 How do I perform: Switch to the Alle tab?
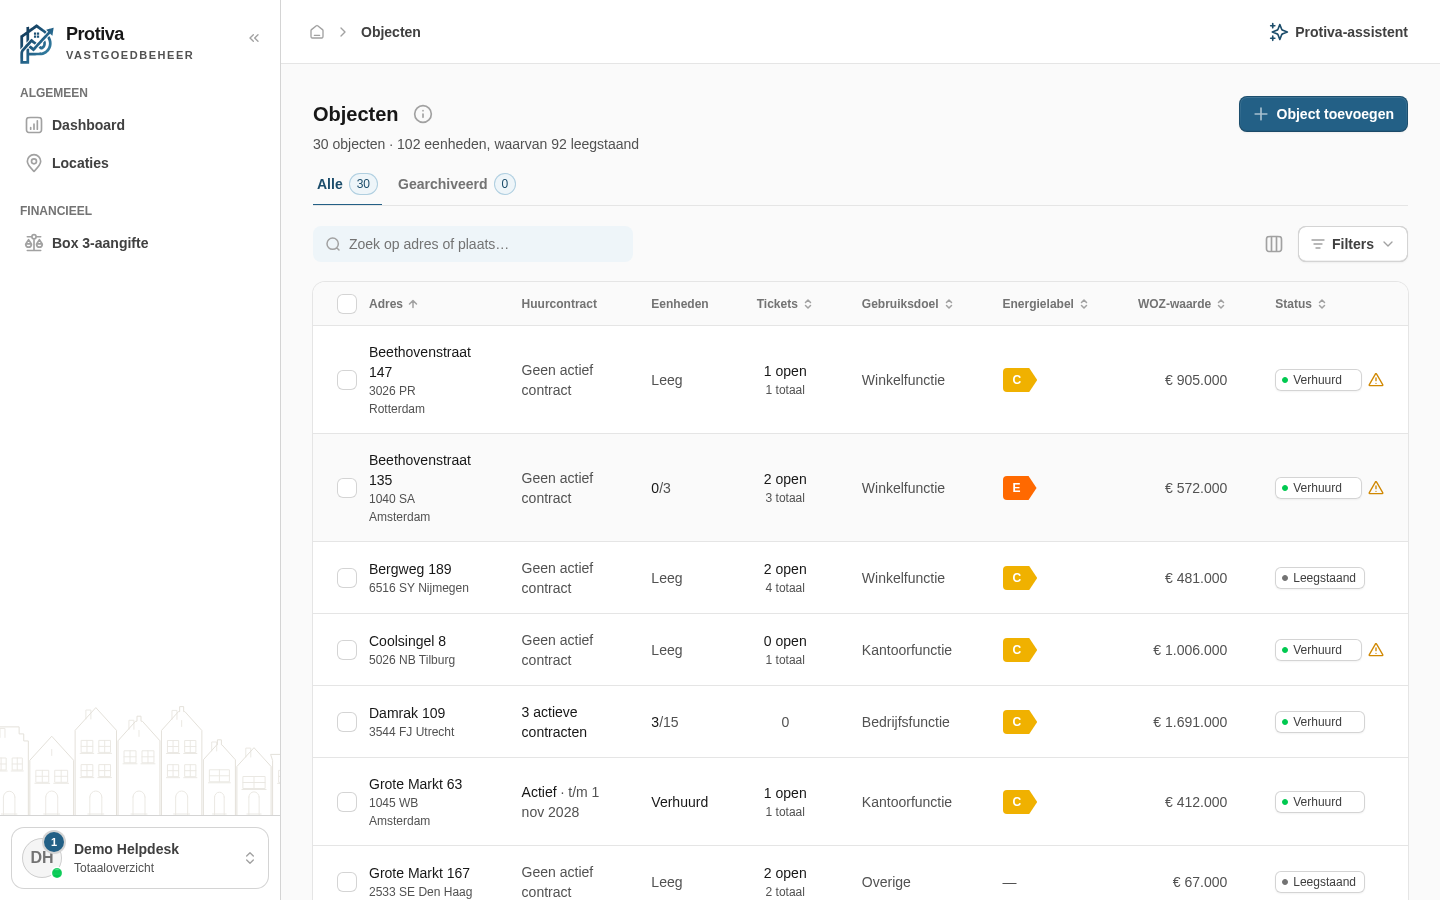347,184
